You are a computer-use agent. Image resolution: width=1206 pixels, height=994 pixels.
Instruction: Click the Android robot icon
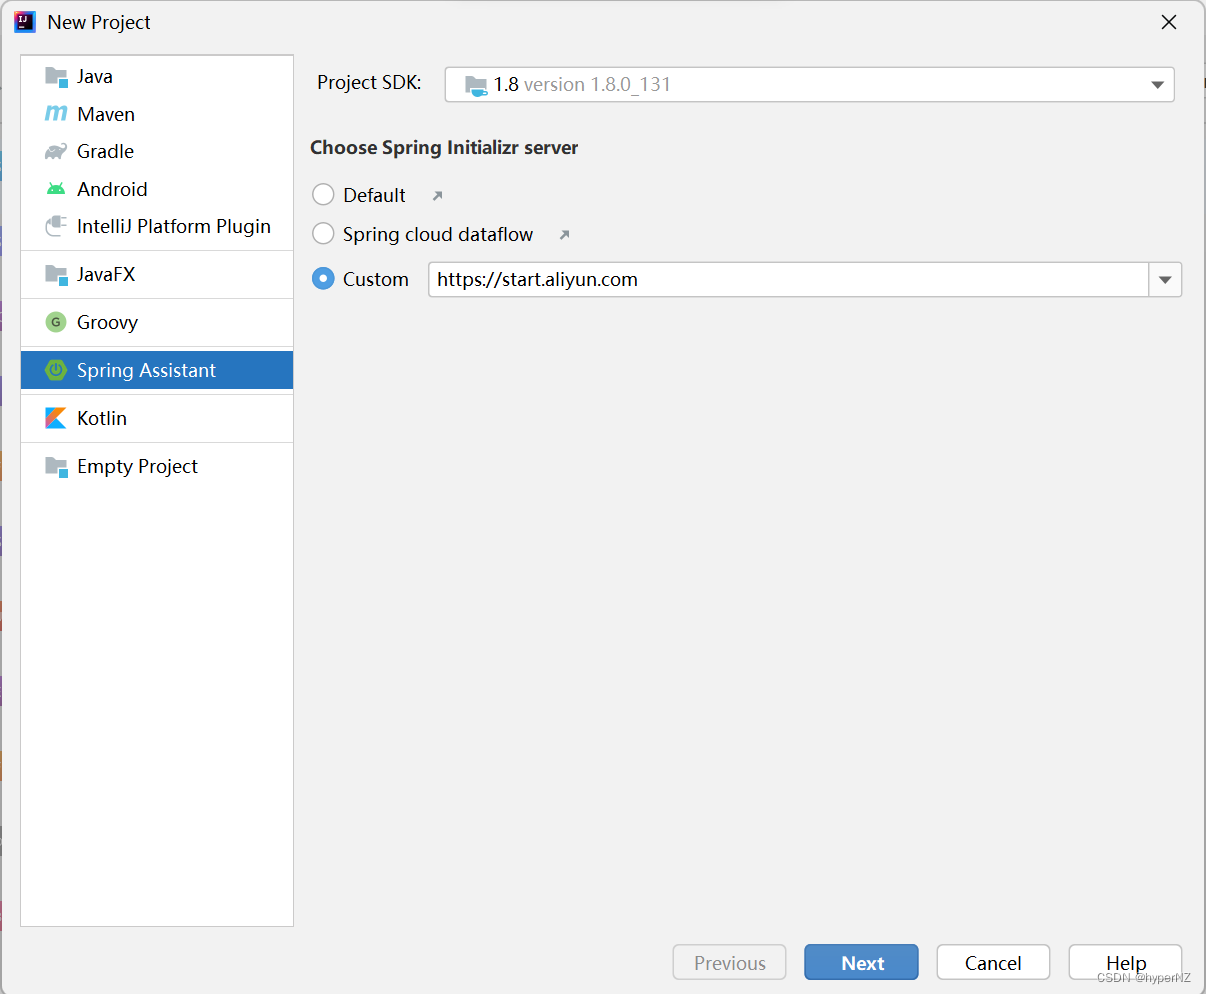coord(56,189)
